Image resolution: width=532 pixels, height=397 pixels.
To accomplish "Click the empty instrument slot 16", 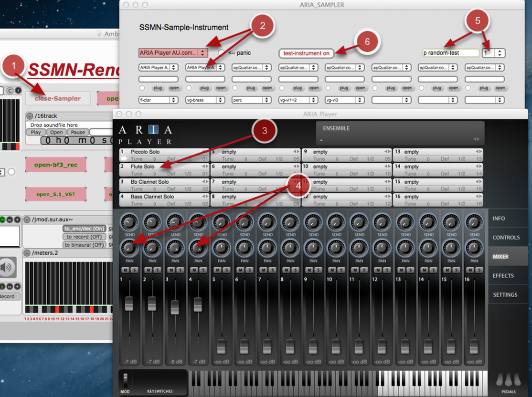I will click(x=438, y=200).
